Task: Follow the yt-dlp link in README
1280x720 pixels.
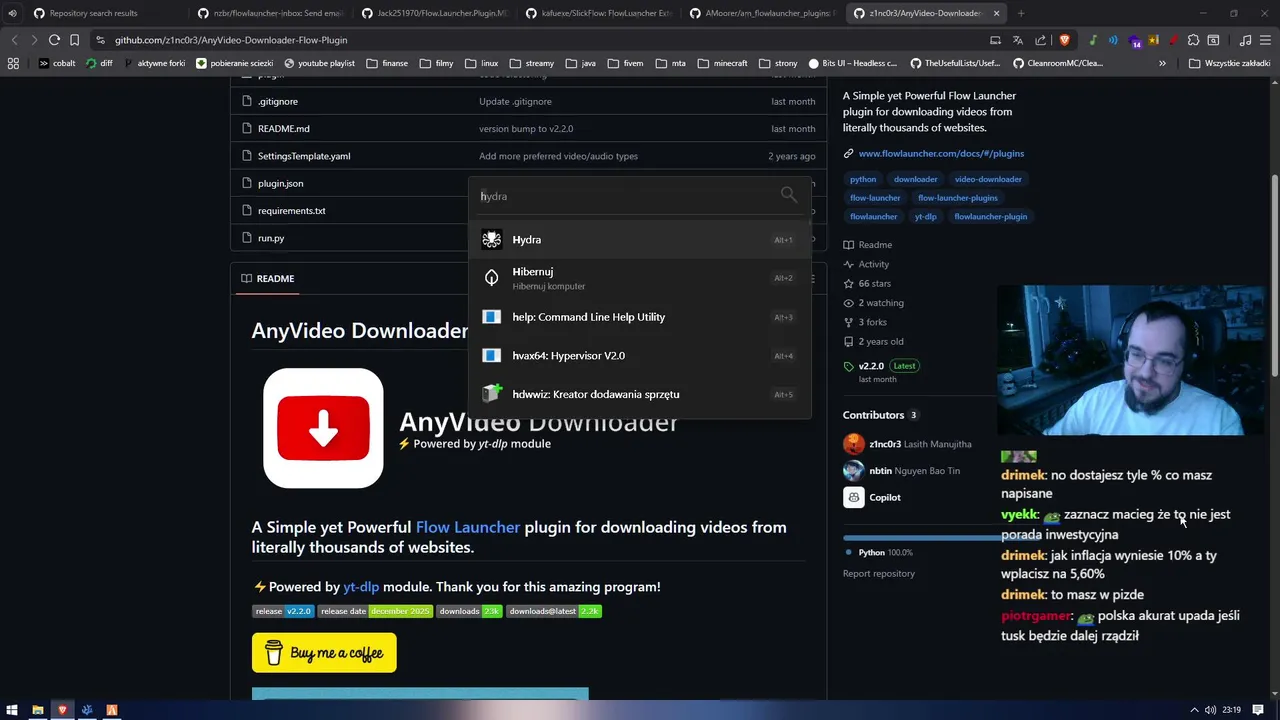Action: 361,587
